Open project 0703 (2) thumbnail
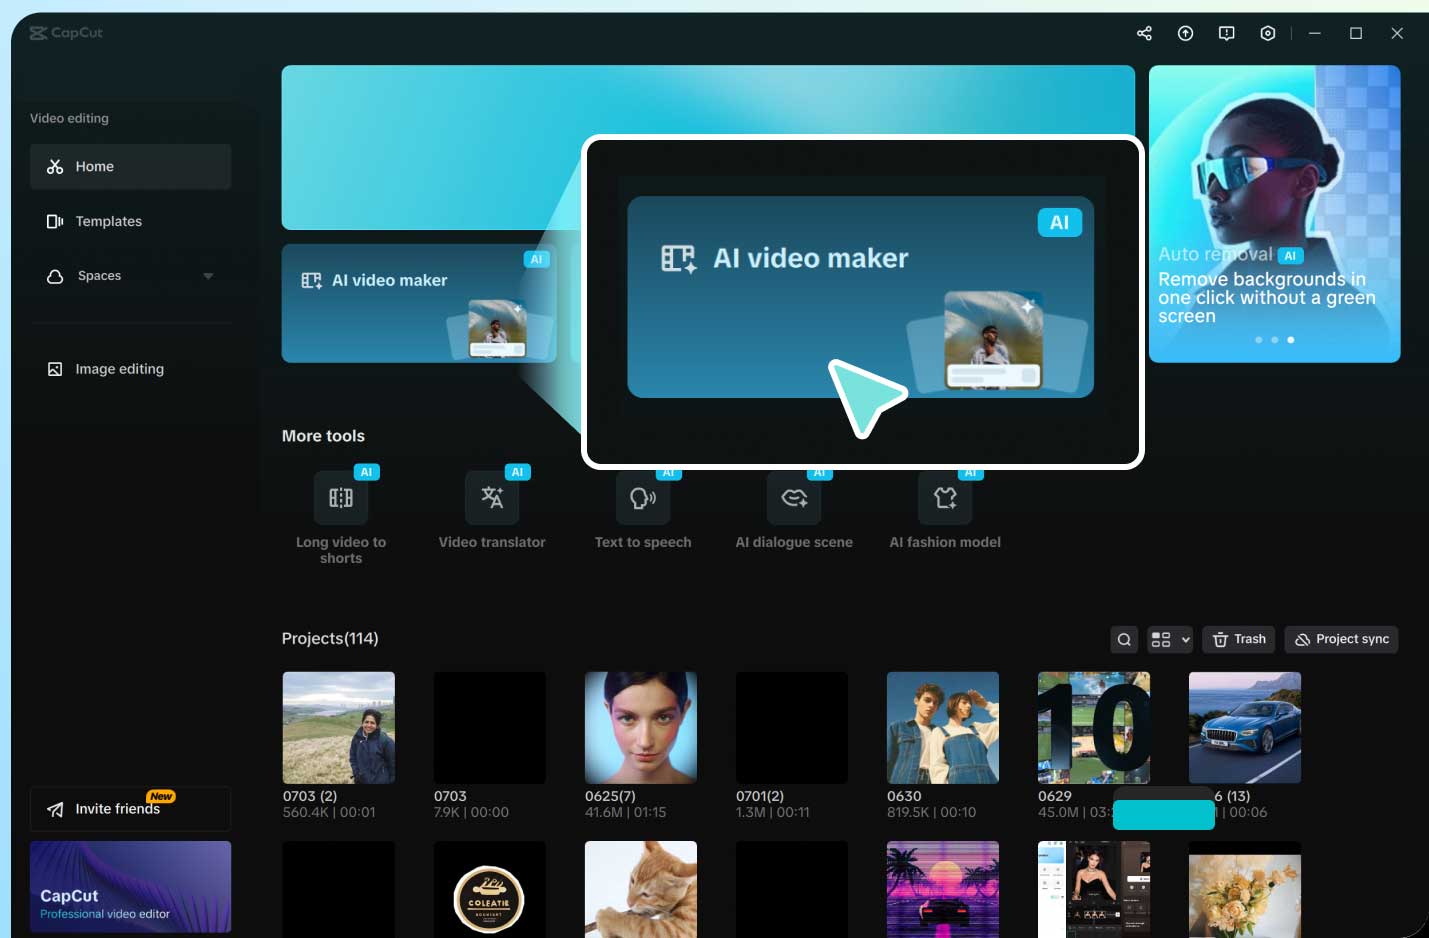This screenshot has height=938, width=1429. (x=339, y=727)
